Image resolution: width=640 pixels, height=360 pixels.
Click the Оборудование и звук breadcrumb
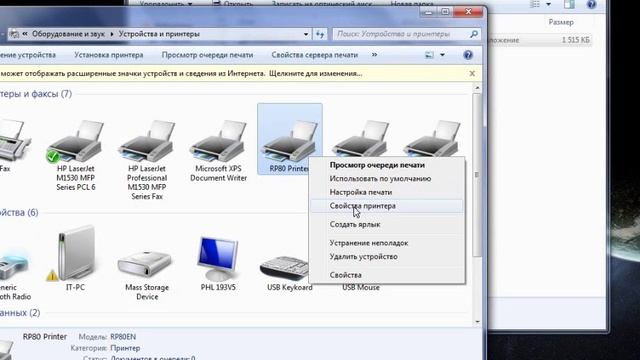tap(69, 34)
